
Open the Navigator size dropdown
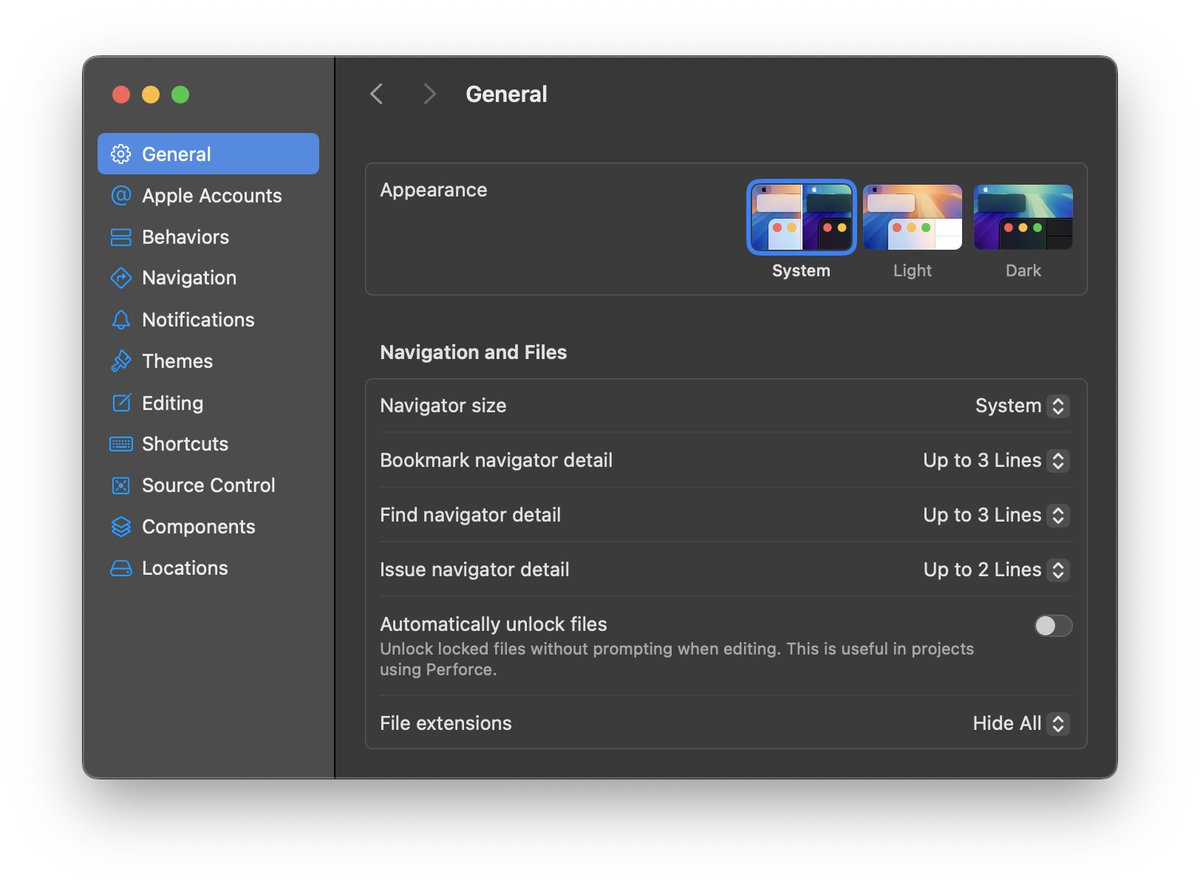pyautogui.click(x=1058, y=406)
